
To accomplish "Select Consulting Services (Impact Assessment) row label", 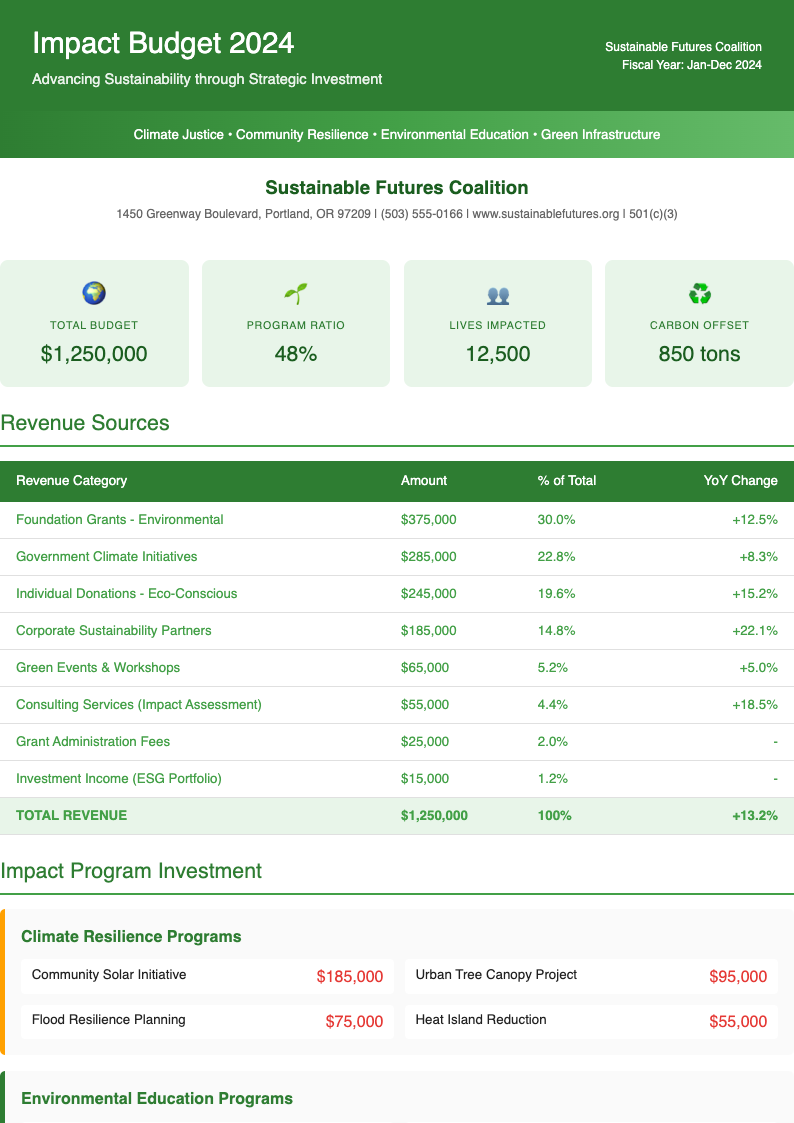I will click(x=139, y=705).
